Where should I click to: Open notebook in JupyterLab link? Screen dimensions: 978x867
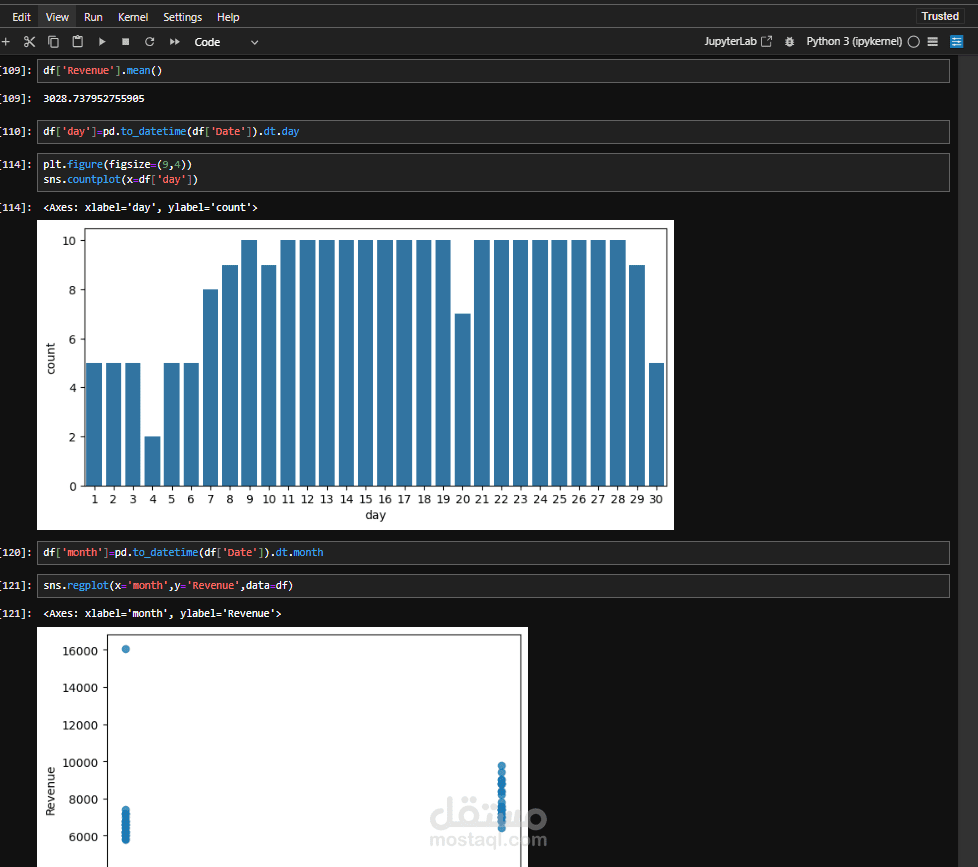point(738,41)
